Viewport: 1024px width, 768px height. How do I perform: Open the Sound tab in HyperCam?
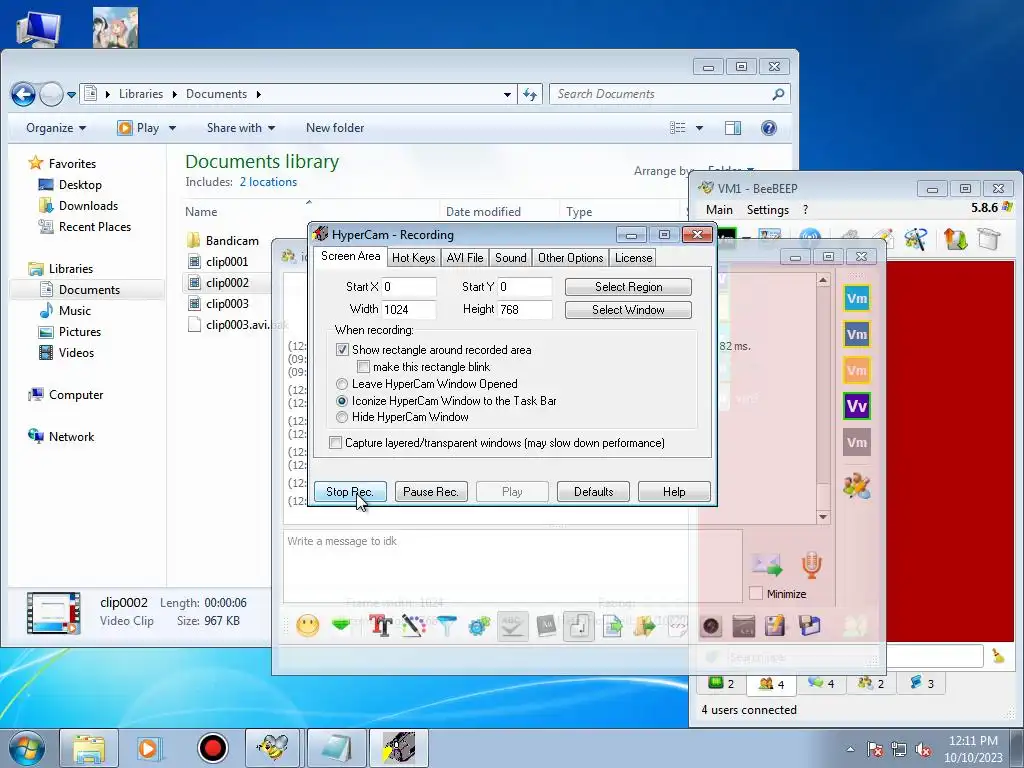[511, 258]
